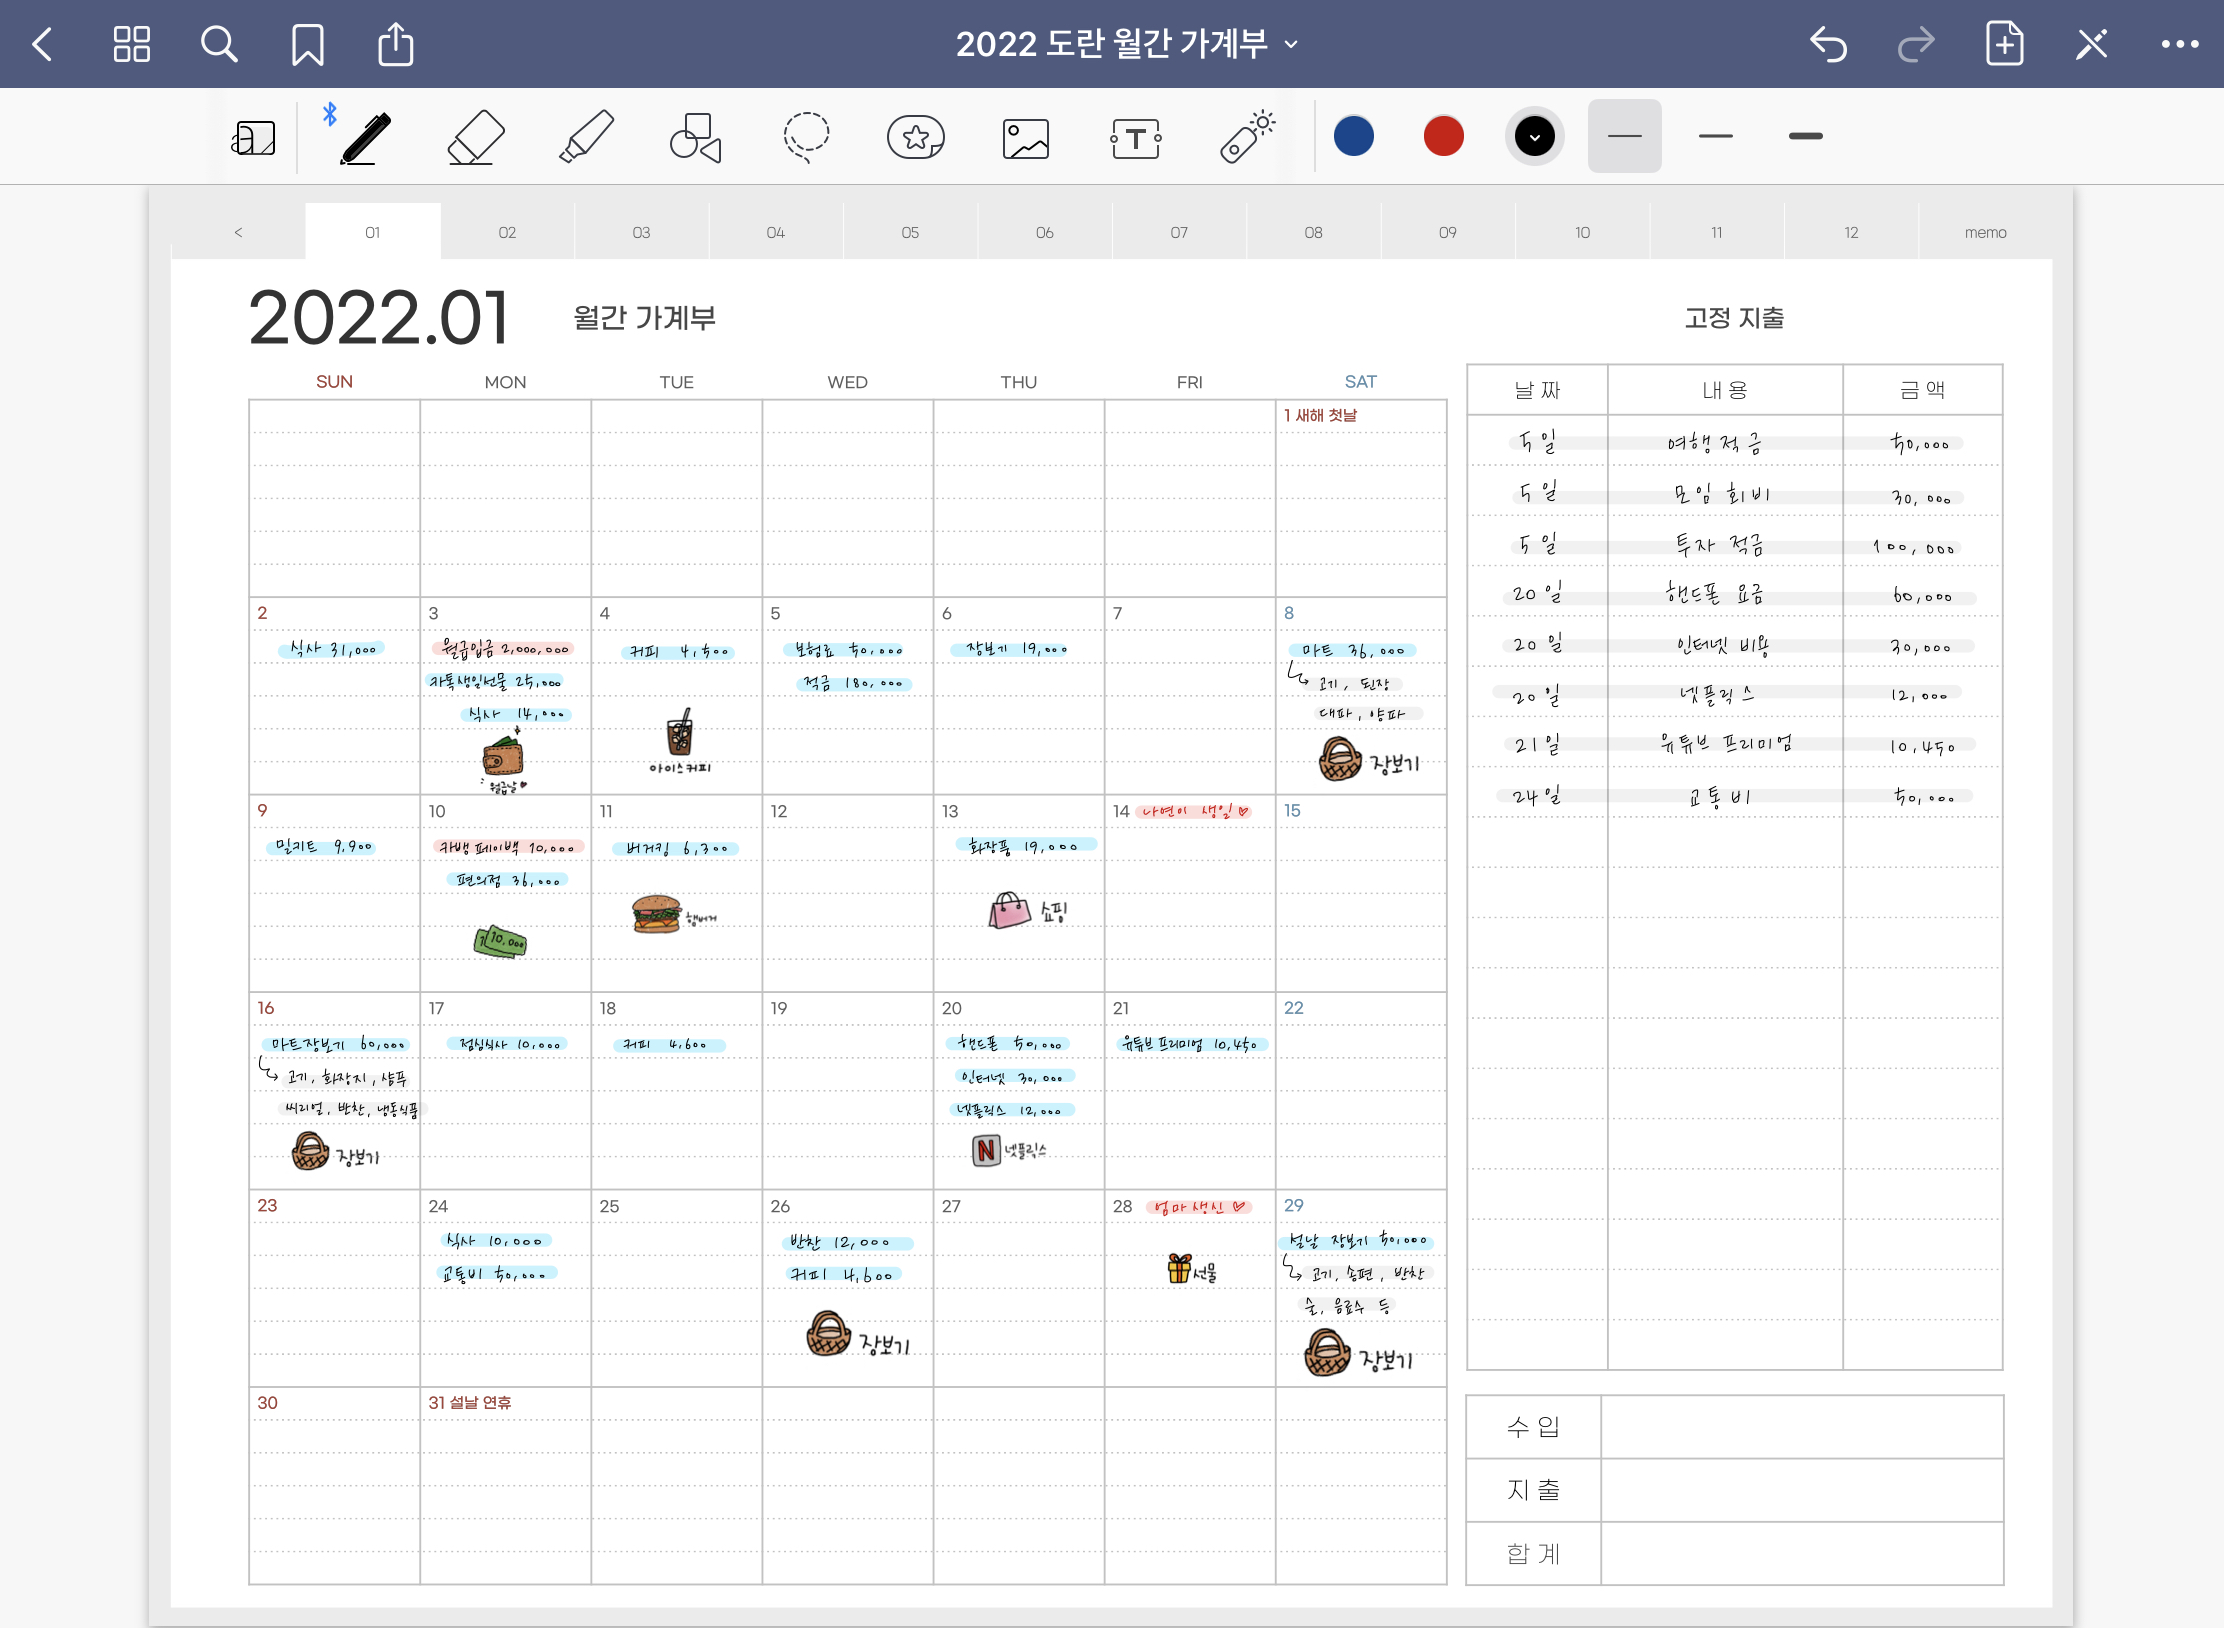Click the undo button

point(1828,44)
